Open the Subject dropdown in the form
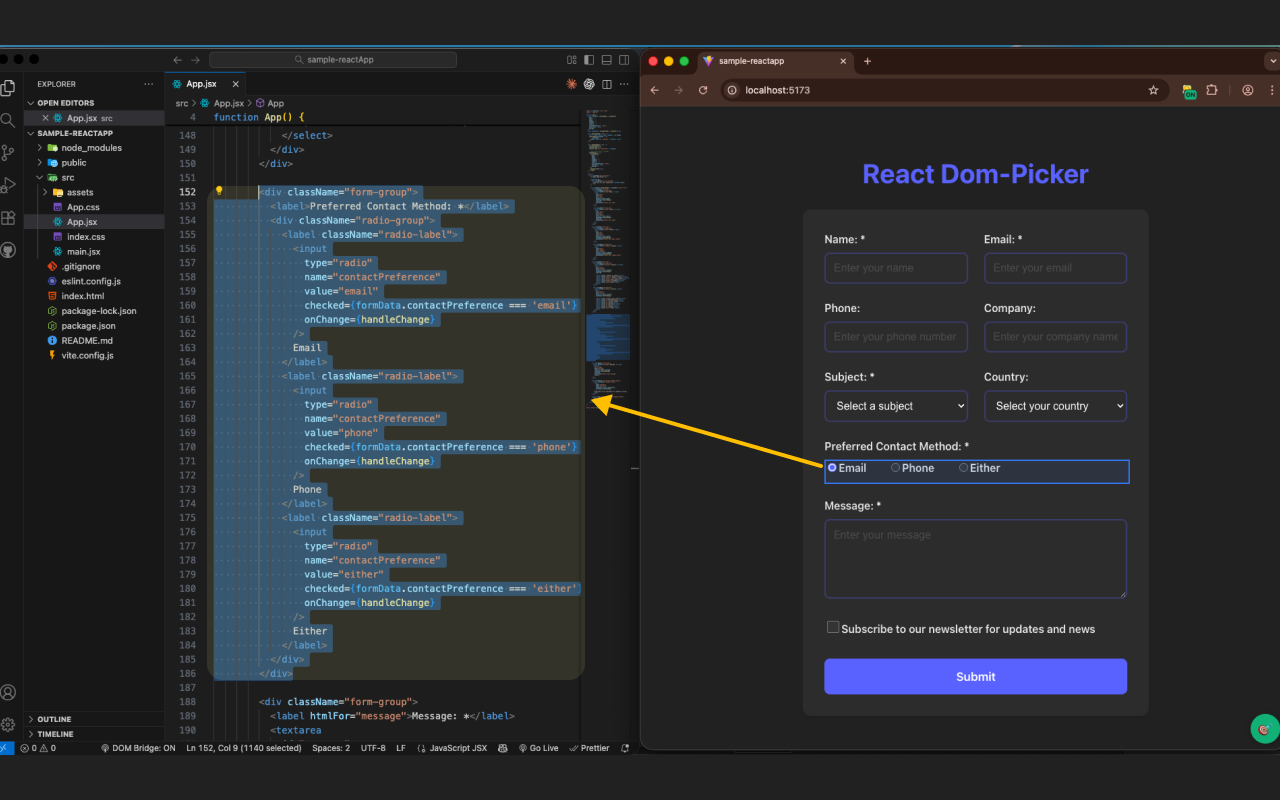Screen dimensions: 1280x800 pos(895,405)
